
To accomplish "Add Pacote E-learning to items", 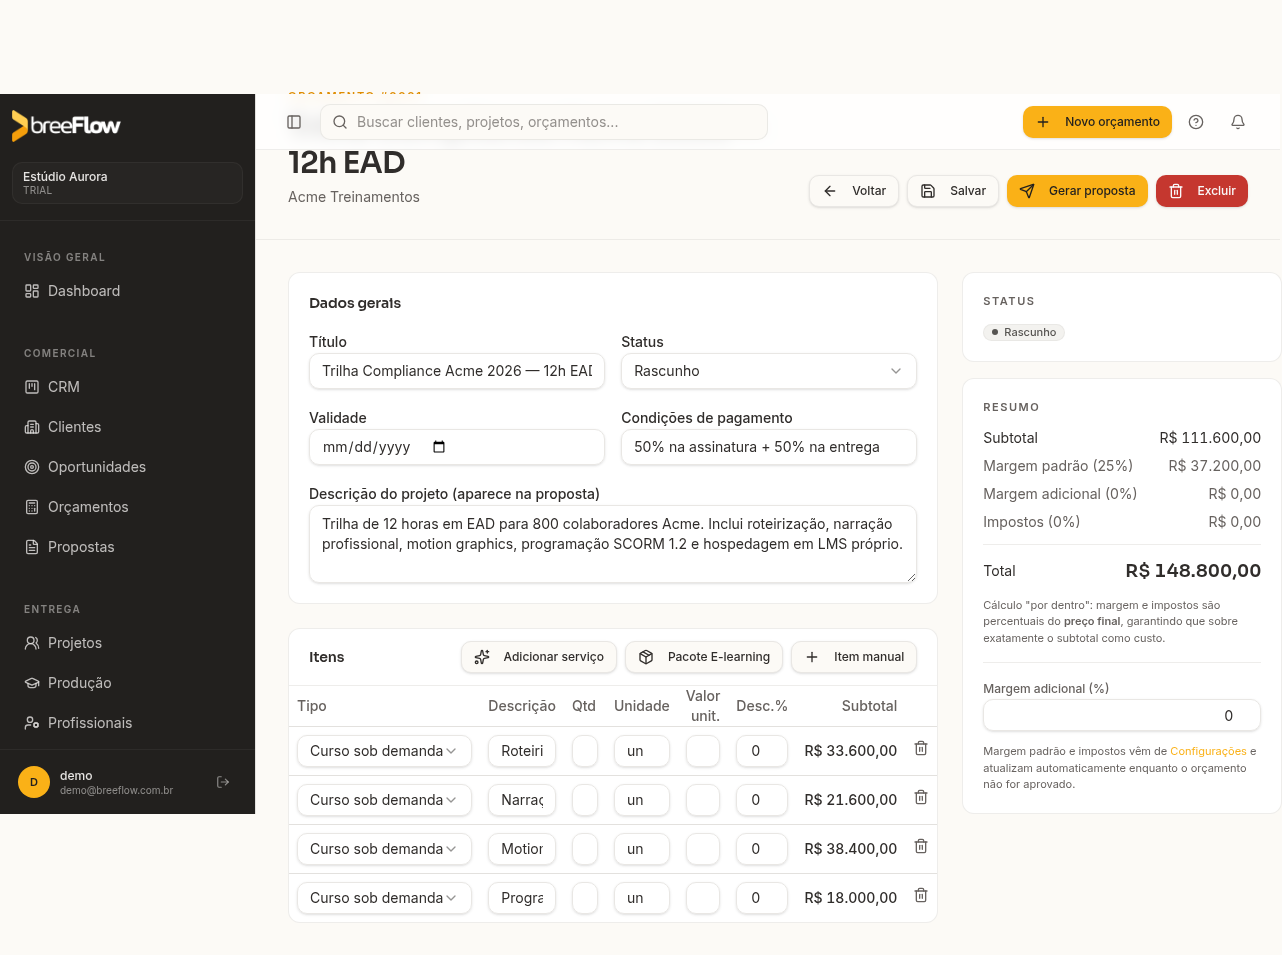I will click(x=704, y=657).
